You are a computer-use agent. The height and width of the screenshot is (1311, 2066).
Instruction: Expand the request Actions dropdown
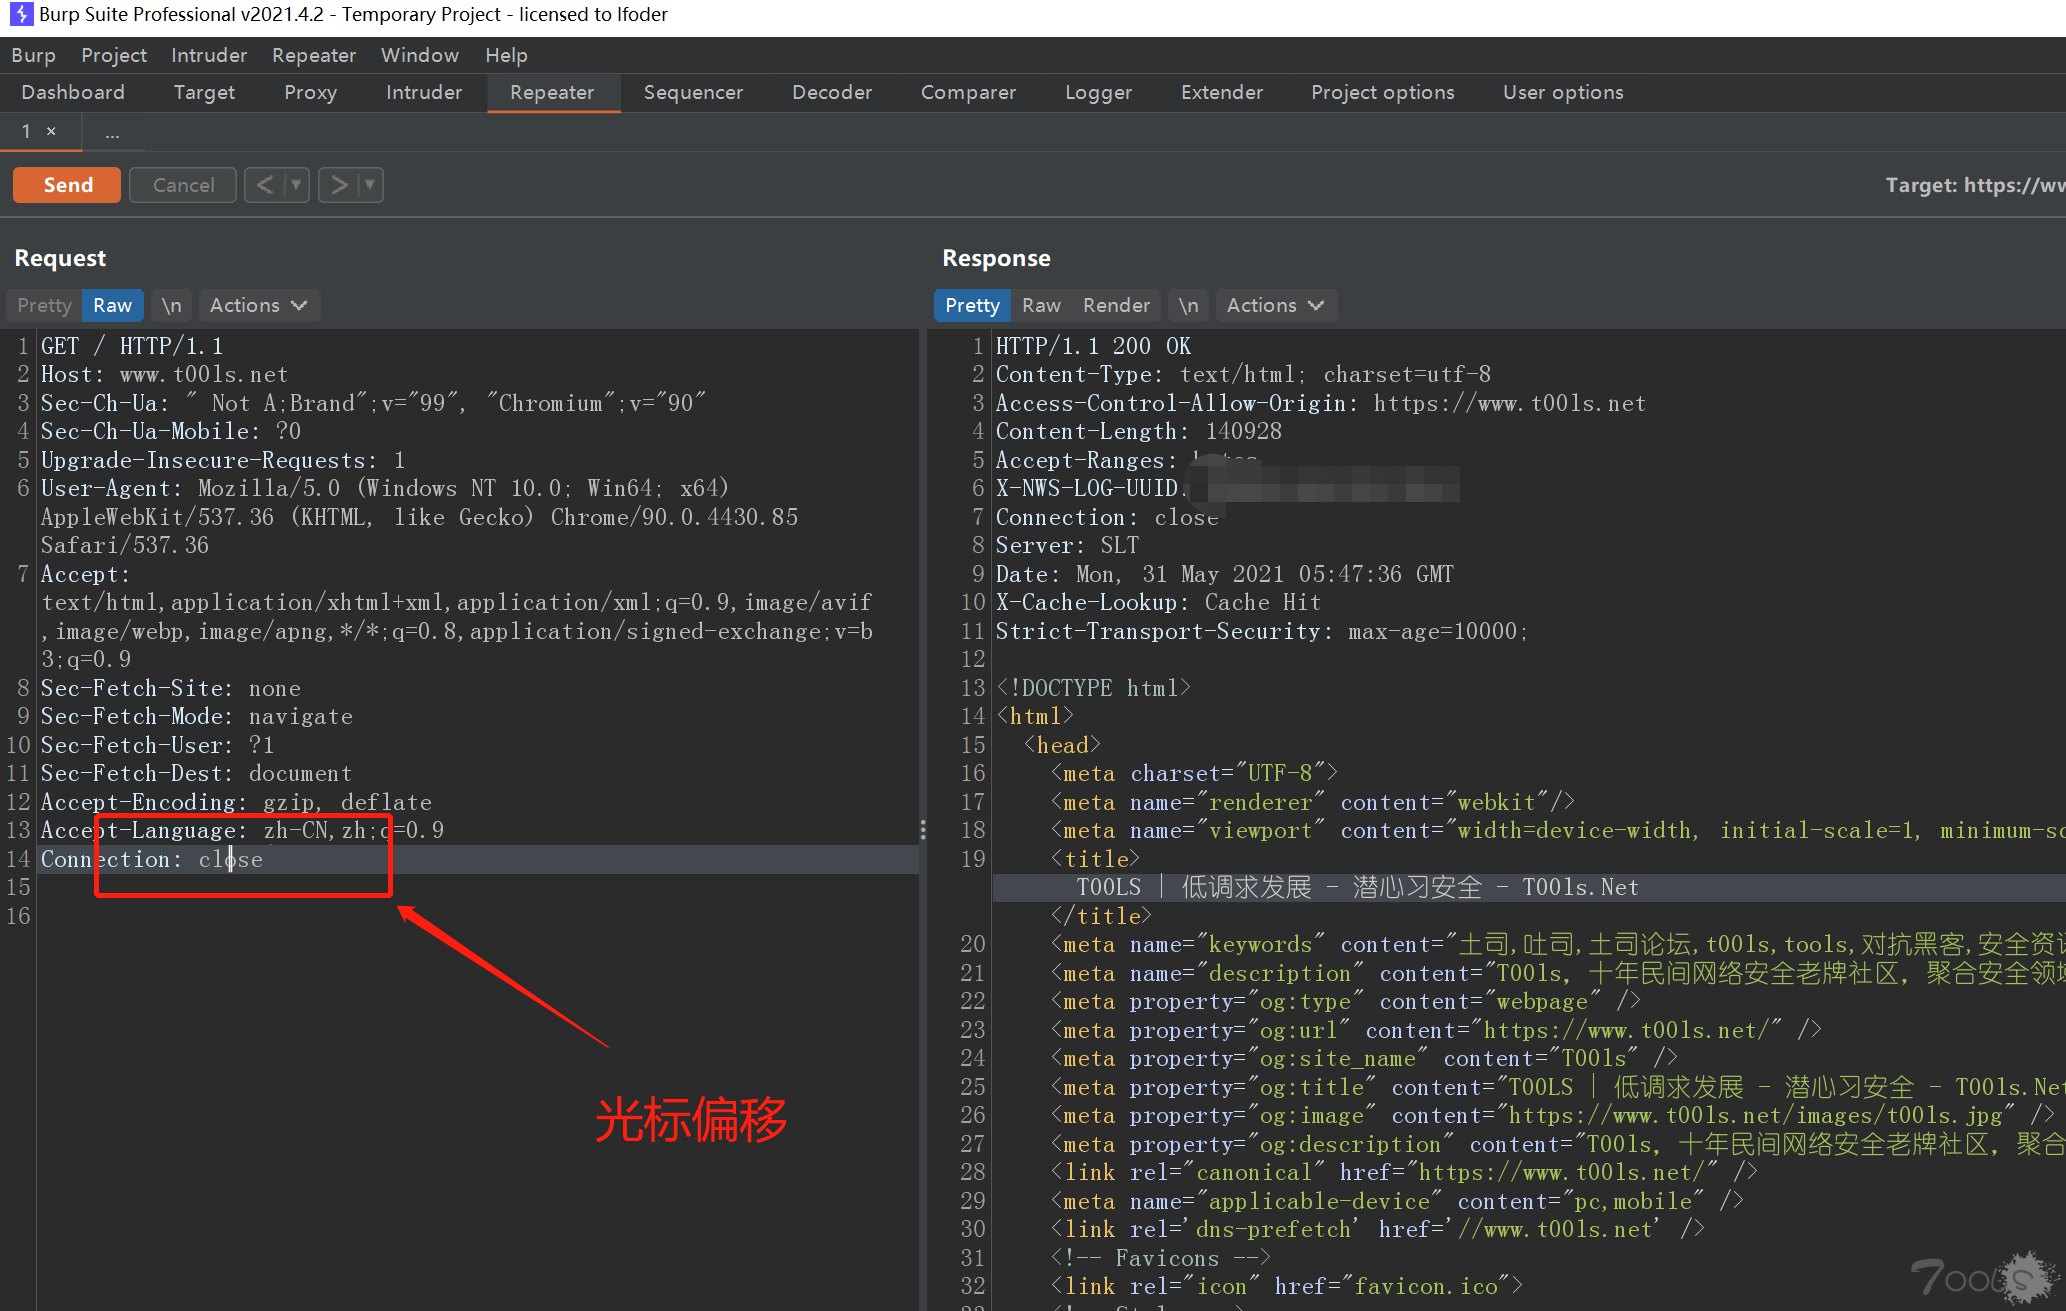(258, 305)
